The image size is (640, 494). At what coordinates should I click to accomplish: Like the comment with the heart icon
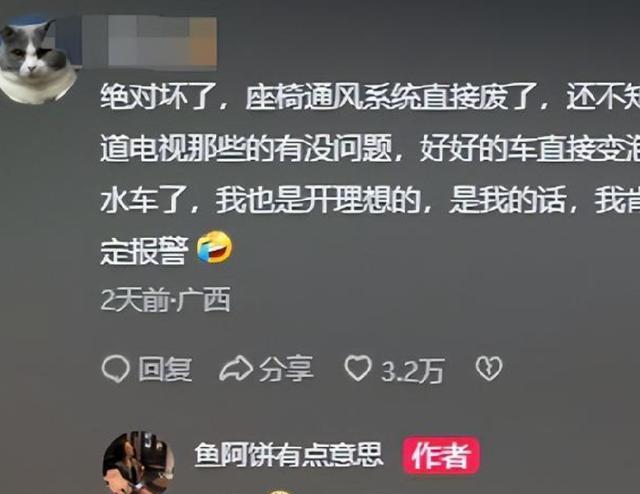[358, 368]
